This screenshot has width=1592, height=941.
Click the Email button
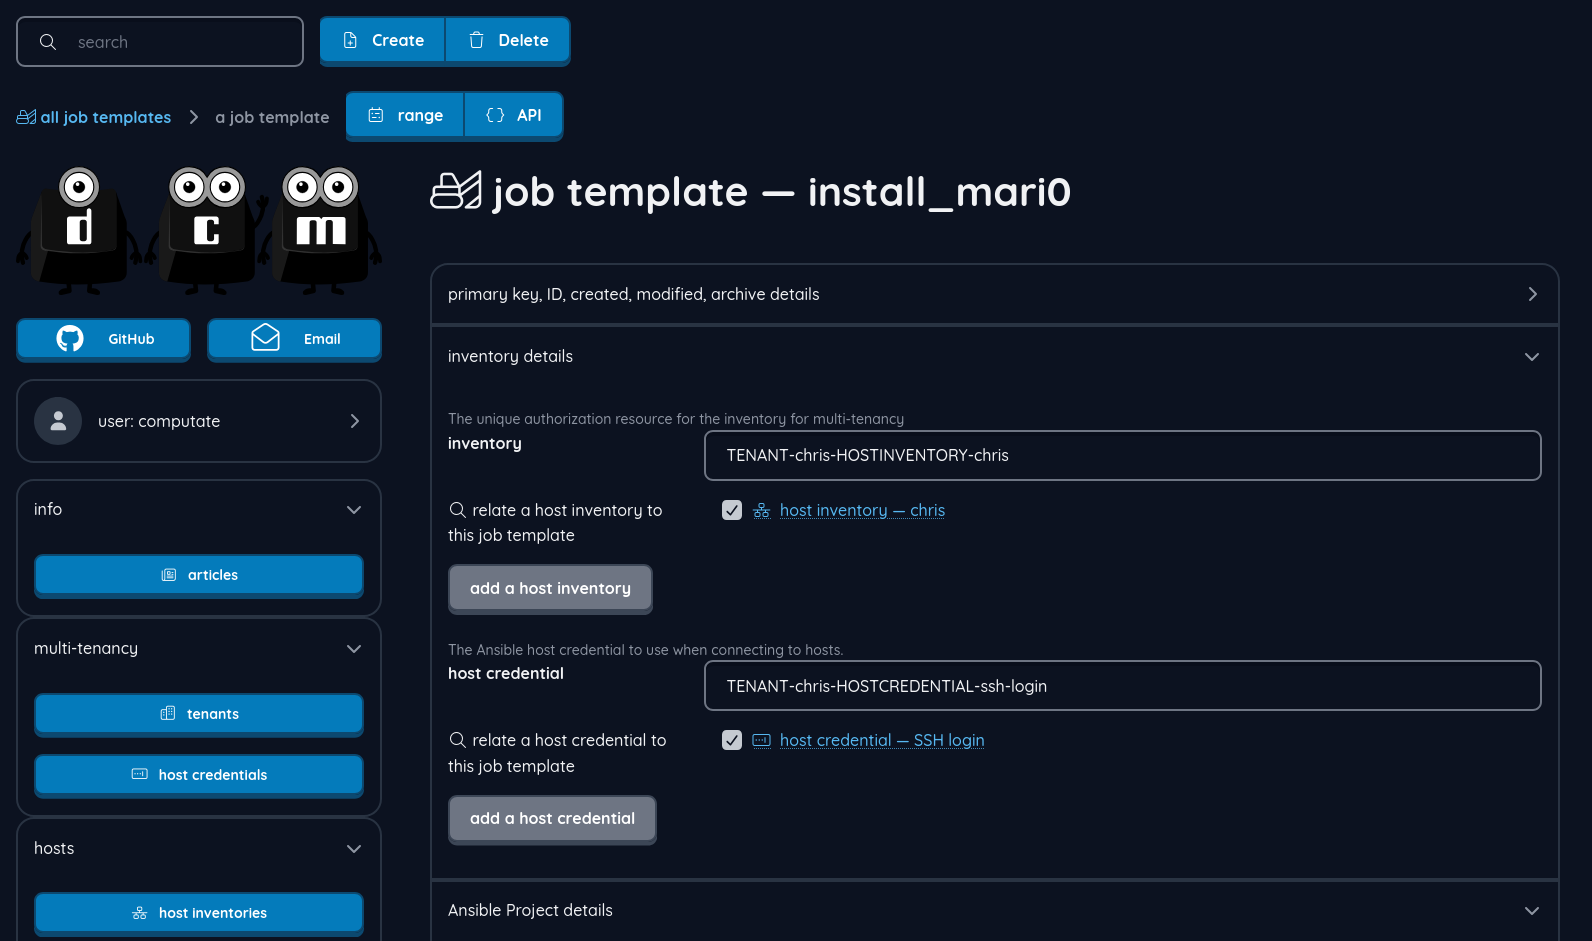(294, 339)
